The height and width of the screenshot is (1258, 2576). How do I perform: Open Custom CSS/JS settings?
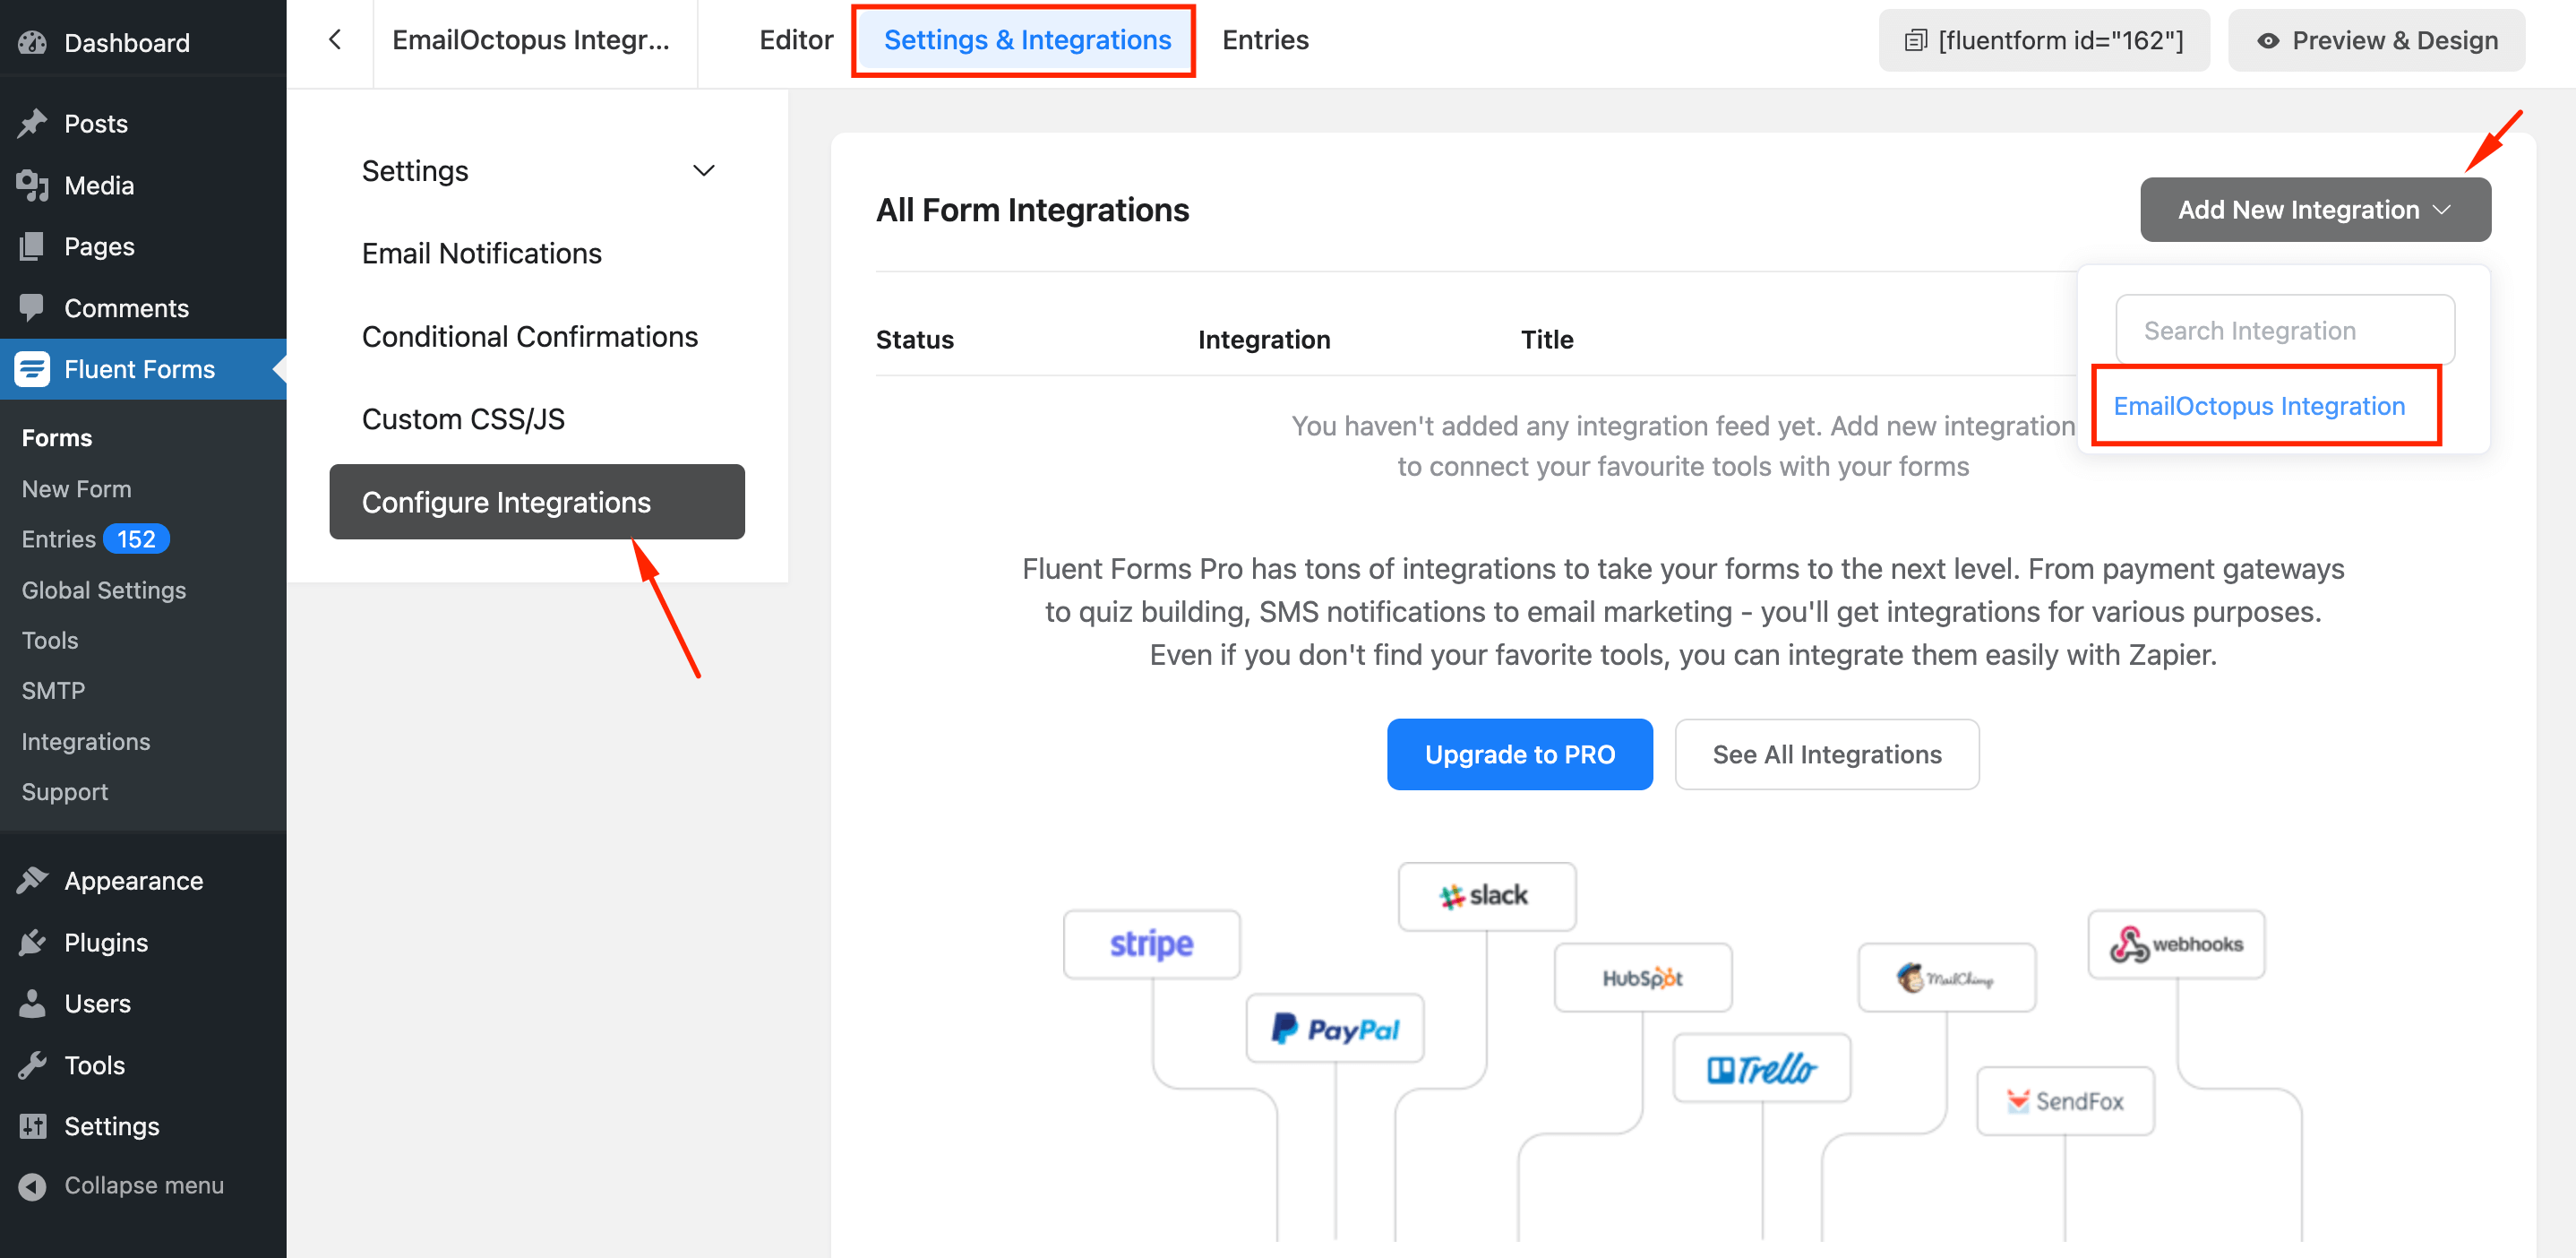pyautogui.click(x=463, y=420)
